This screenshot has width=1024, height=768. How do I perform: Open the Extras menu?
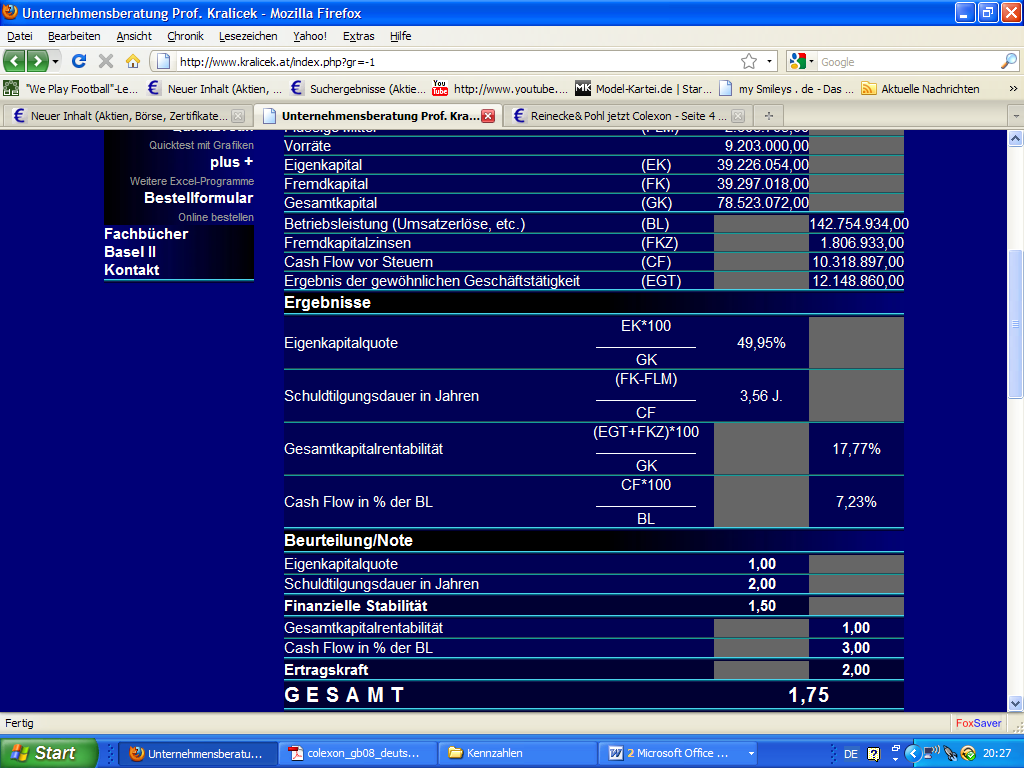click(359, 36)
